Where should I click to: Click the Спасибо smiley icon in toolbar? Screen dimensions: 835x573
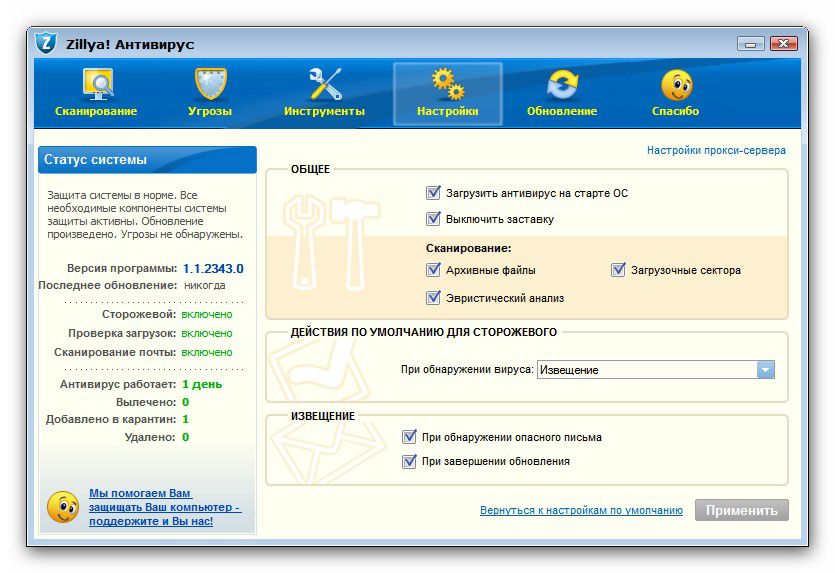click(676, 85)
